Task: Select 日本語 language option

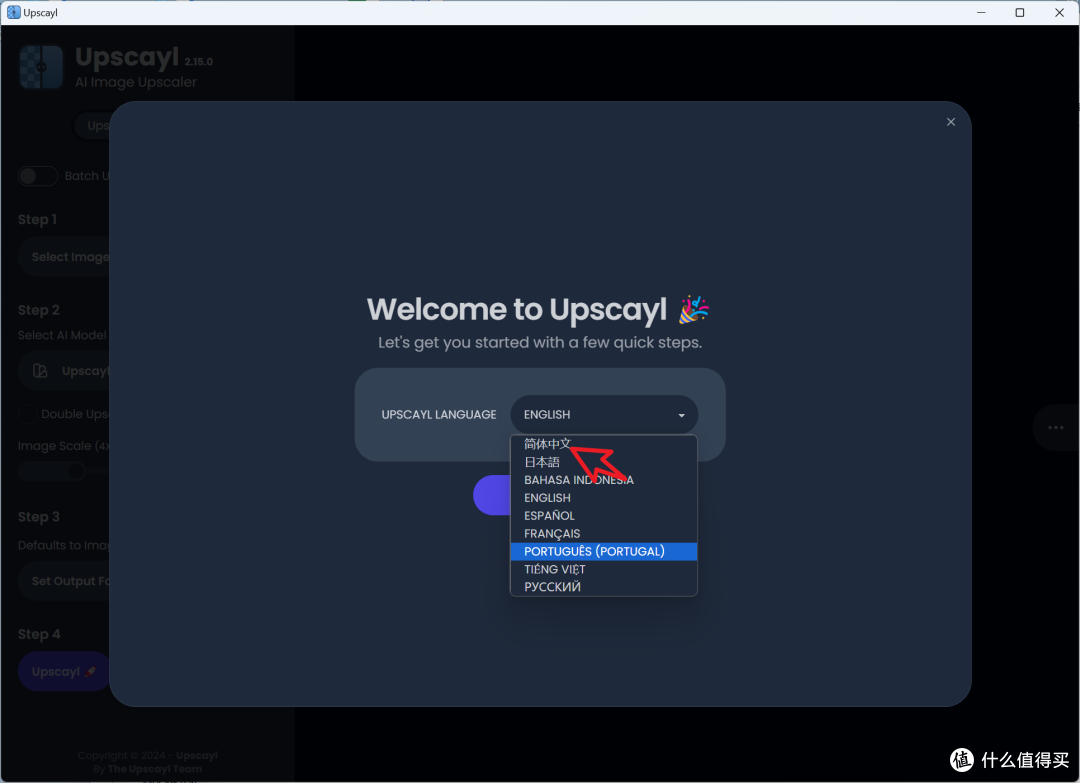Action: 603,462
